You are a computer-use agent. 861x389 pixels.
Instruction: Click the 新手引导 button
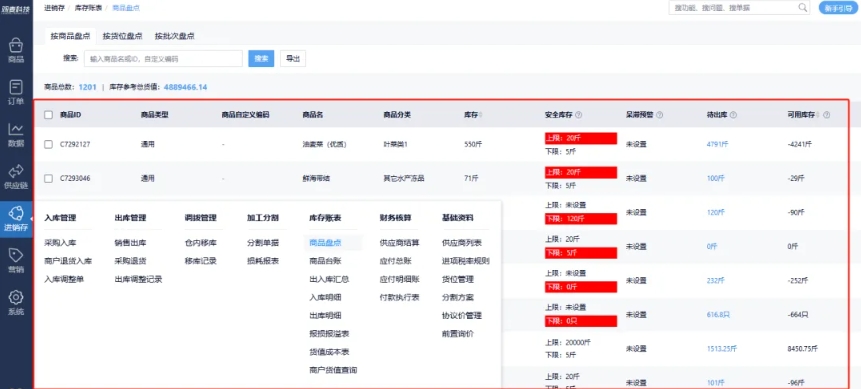838,8
